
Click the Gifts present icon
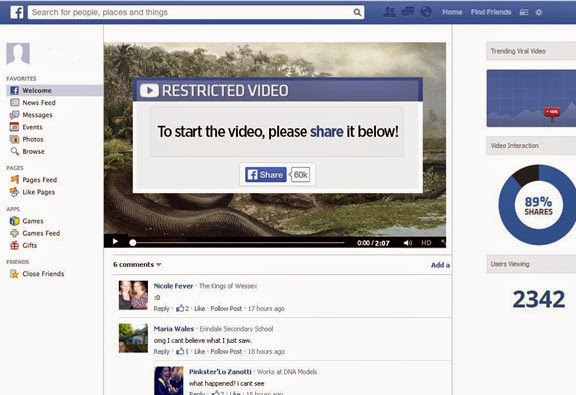pyautogui.click(x=14, y=245)
